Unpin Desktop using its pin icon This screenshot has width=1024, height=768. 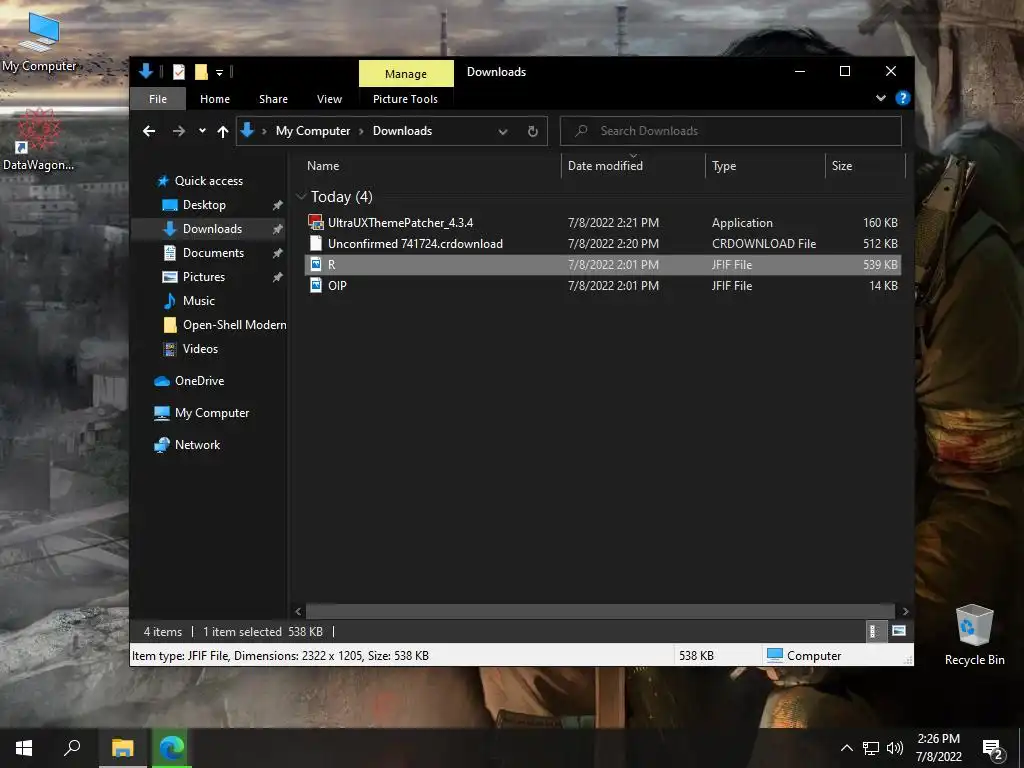pos(278,205)
